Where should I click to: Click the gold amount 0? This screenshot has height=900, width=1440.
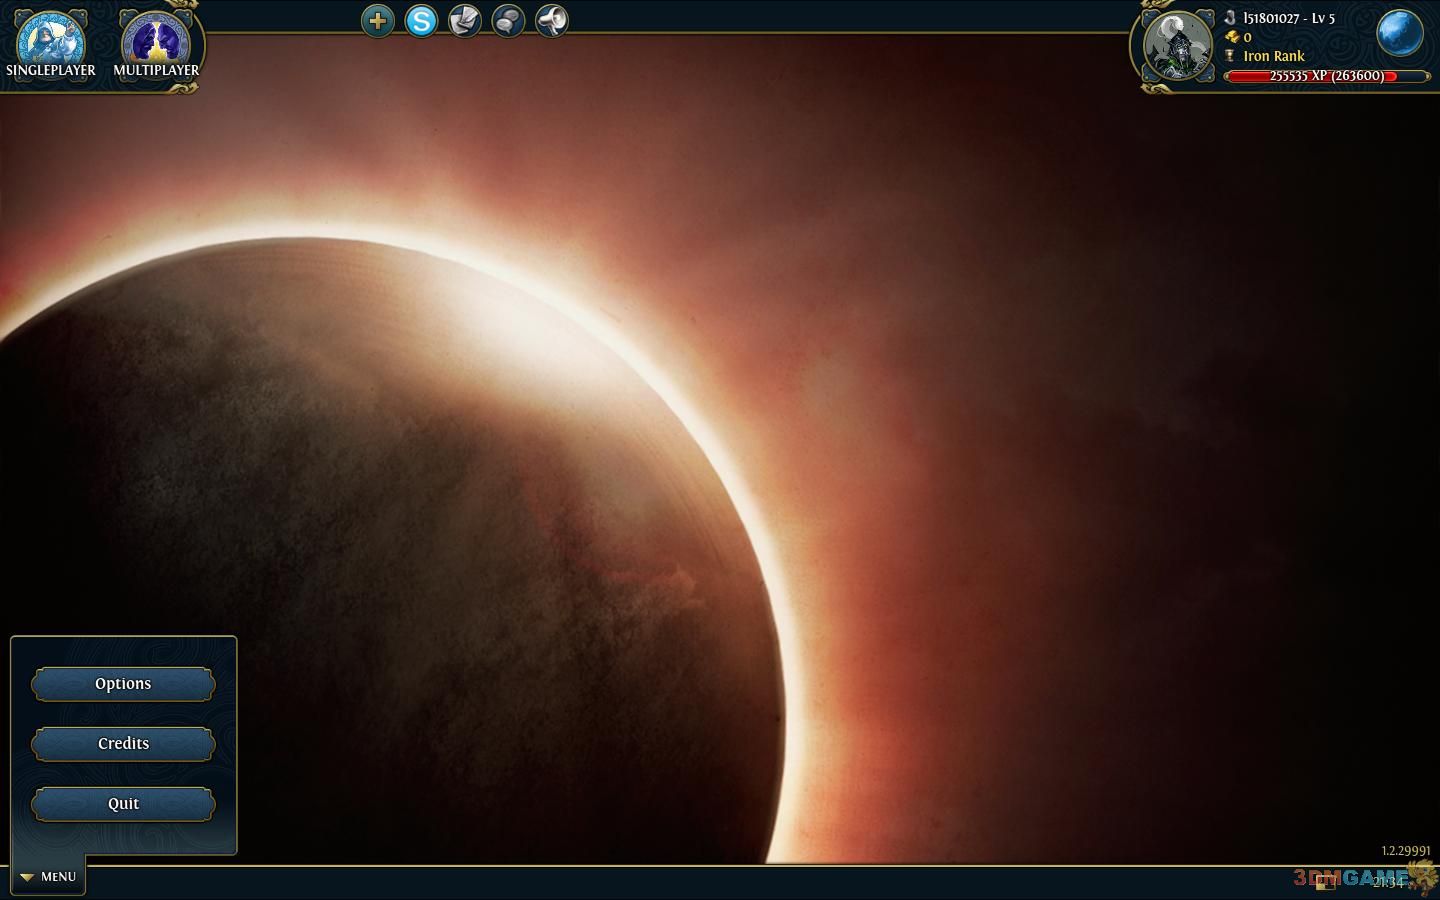click(x=1247, y=37)
